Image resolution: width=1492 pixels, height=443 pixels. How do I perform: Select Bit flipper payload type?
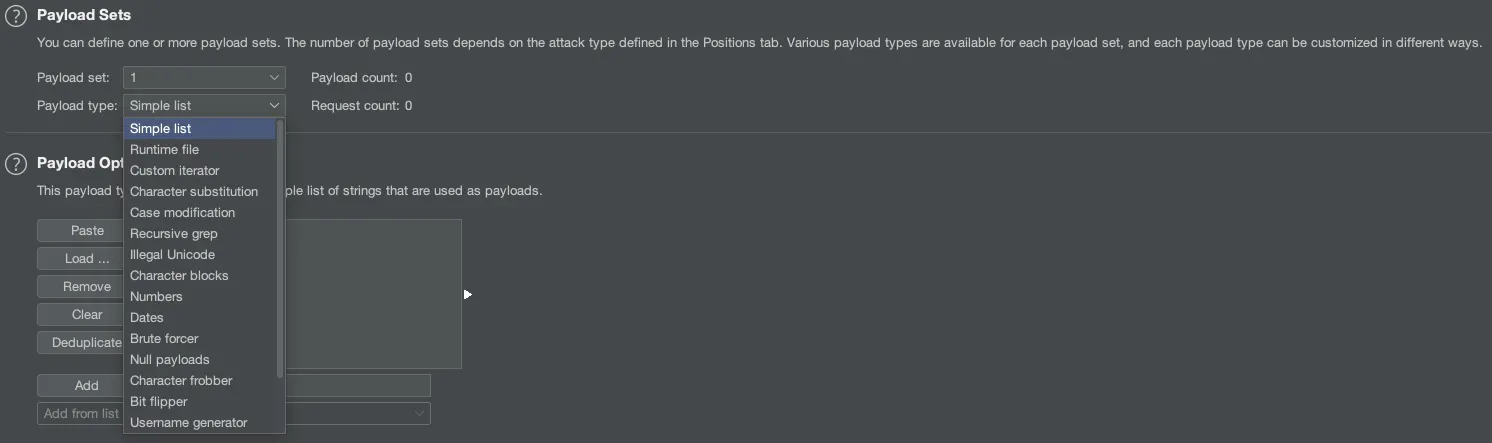click(158, 401)
